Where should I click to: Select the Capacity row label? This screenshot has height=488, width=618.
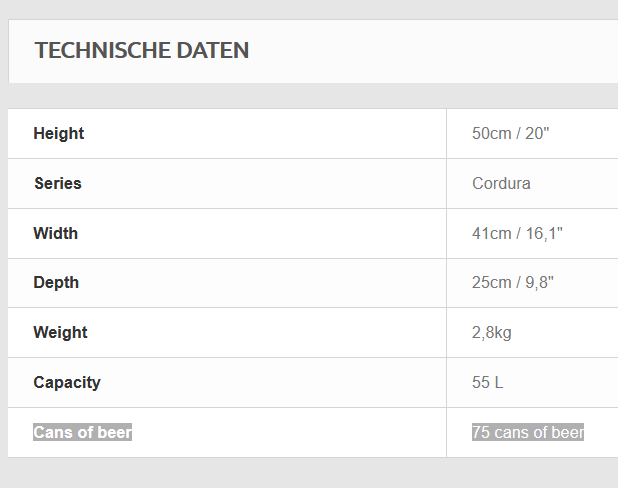click(67, 383)
